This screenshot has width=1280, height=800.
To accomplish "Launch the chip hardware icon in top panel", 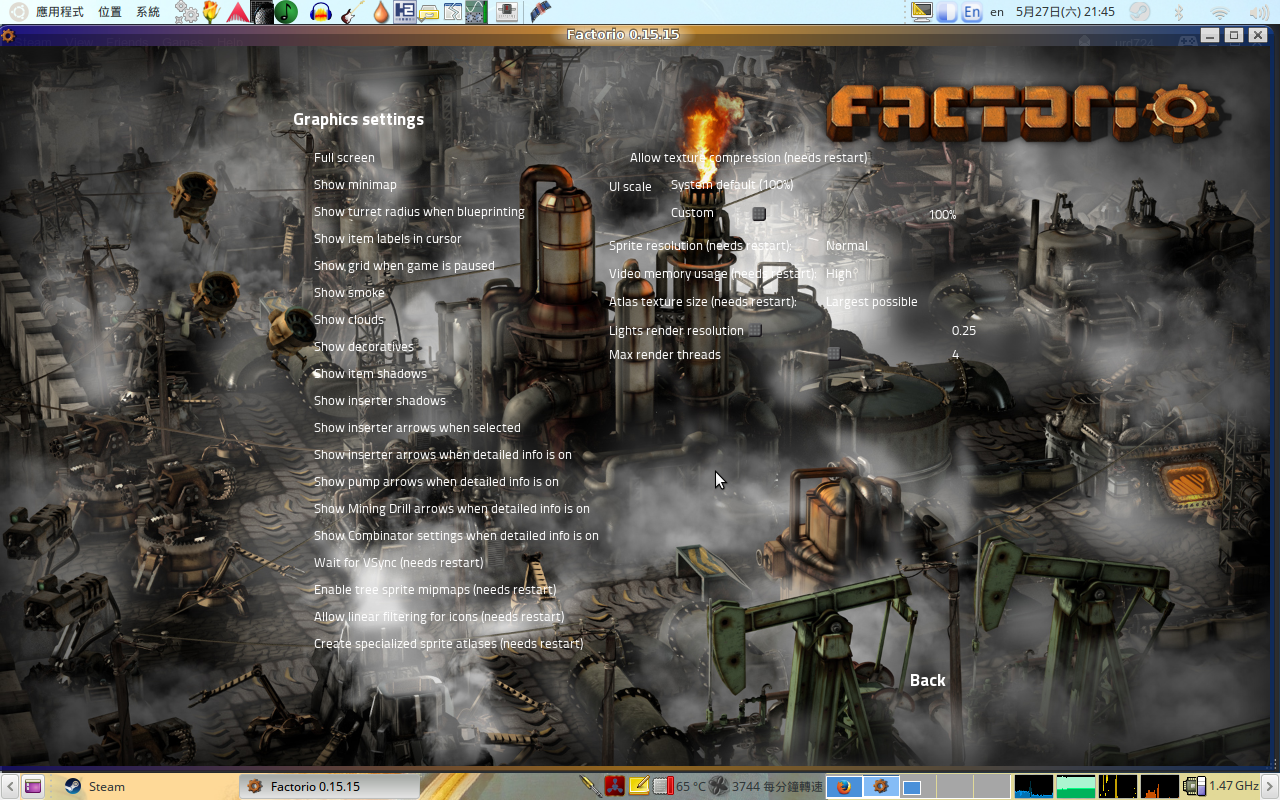I will pyautogui.click(x=507, y=12).
